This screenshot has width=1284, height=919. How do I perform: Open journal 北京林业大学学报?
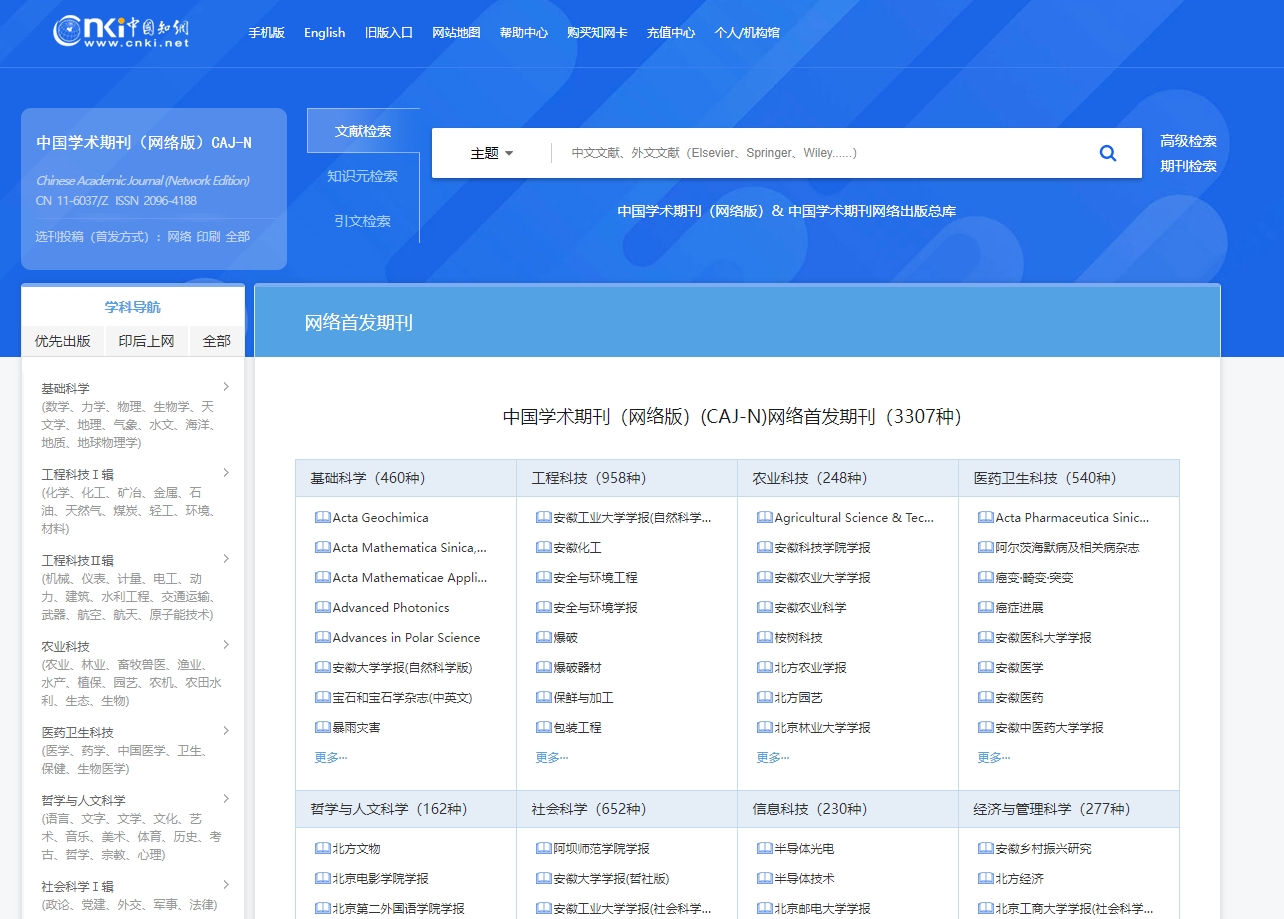click(x=822, y=728)
